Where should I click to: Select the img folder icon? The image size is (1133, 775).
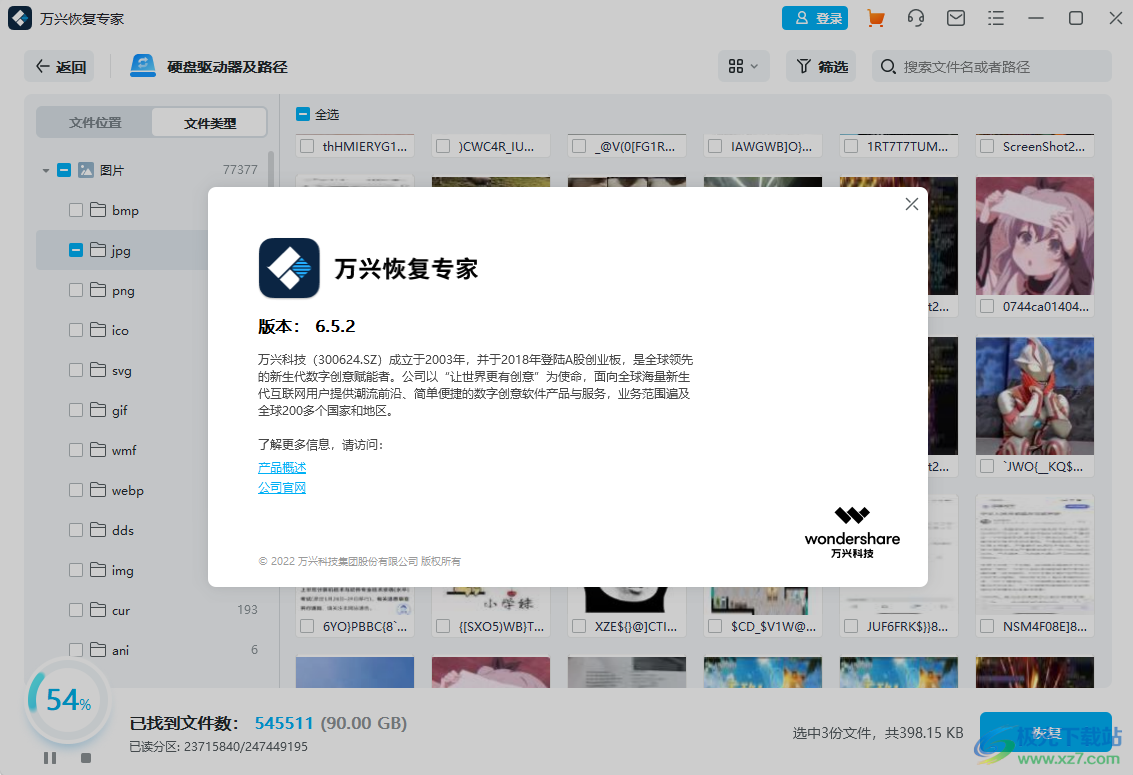[98, 570]
